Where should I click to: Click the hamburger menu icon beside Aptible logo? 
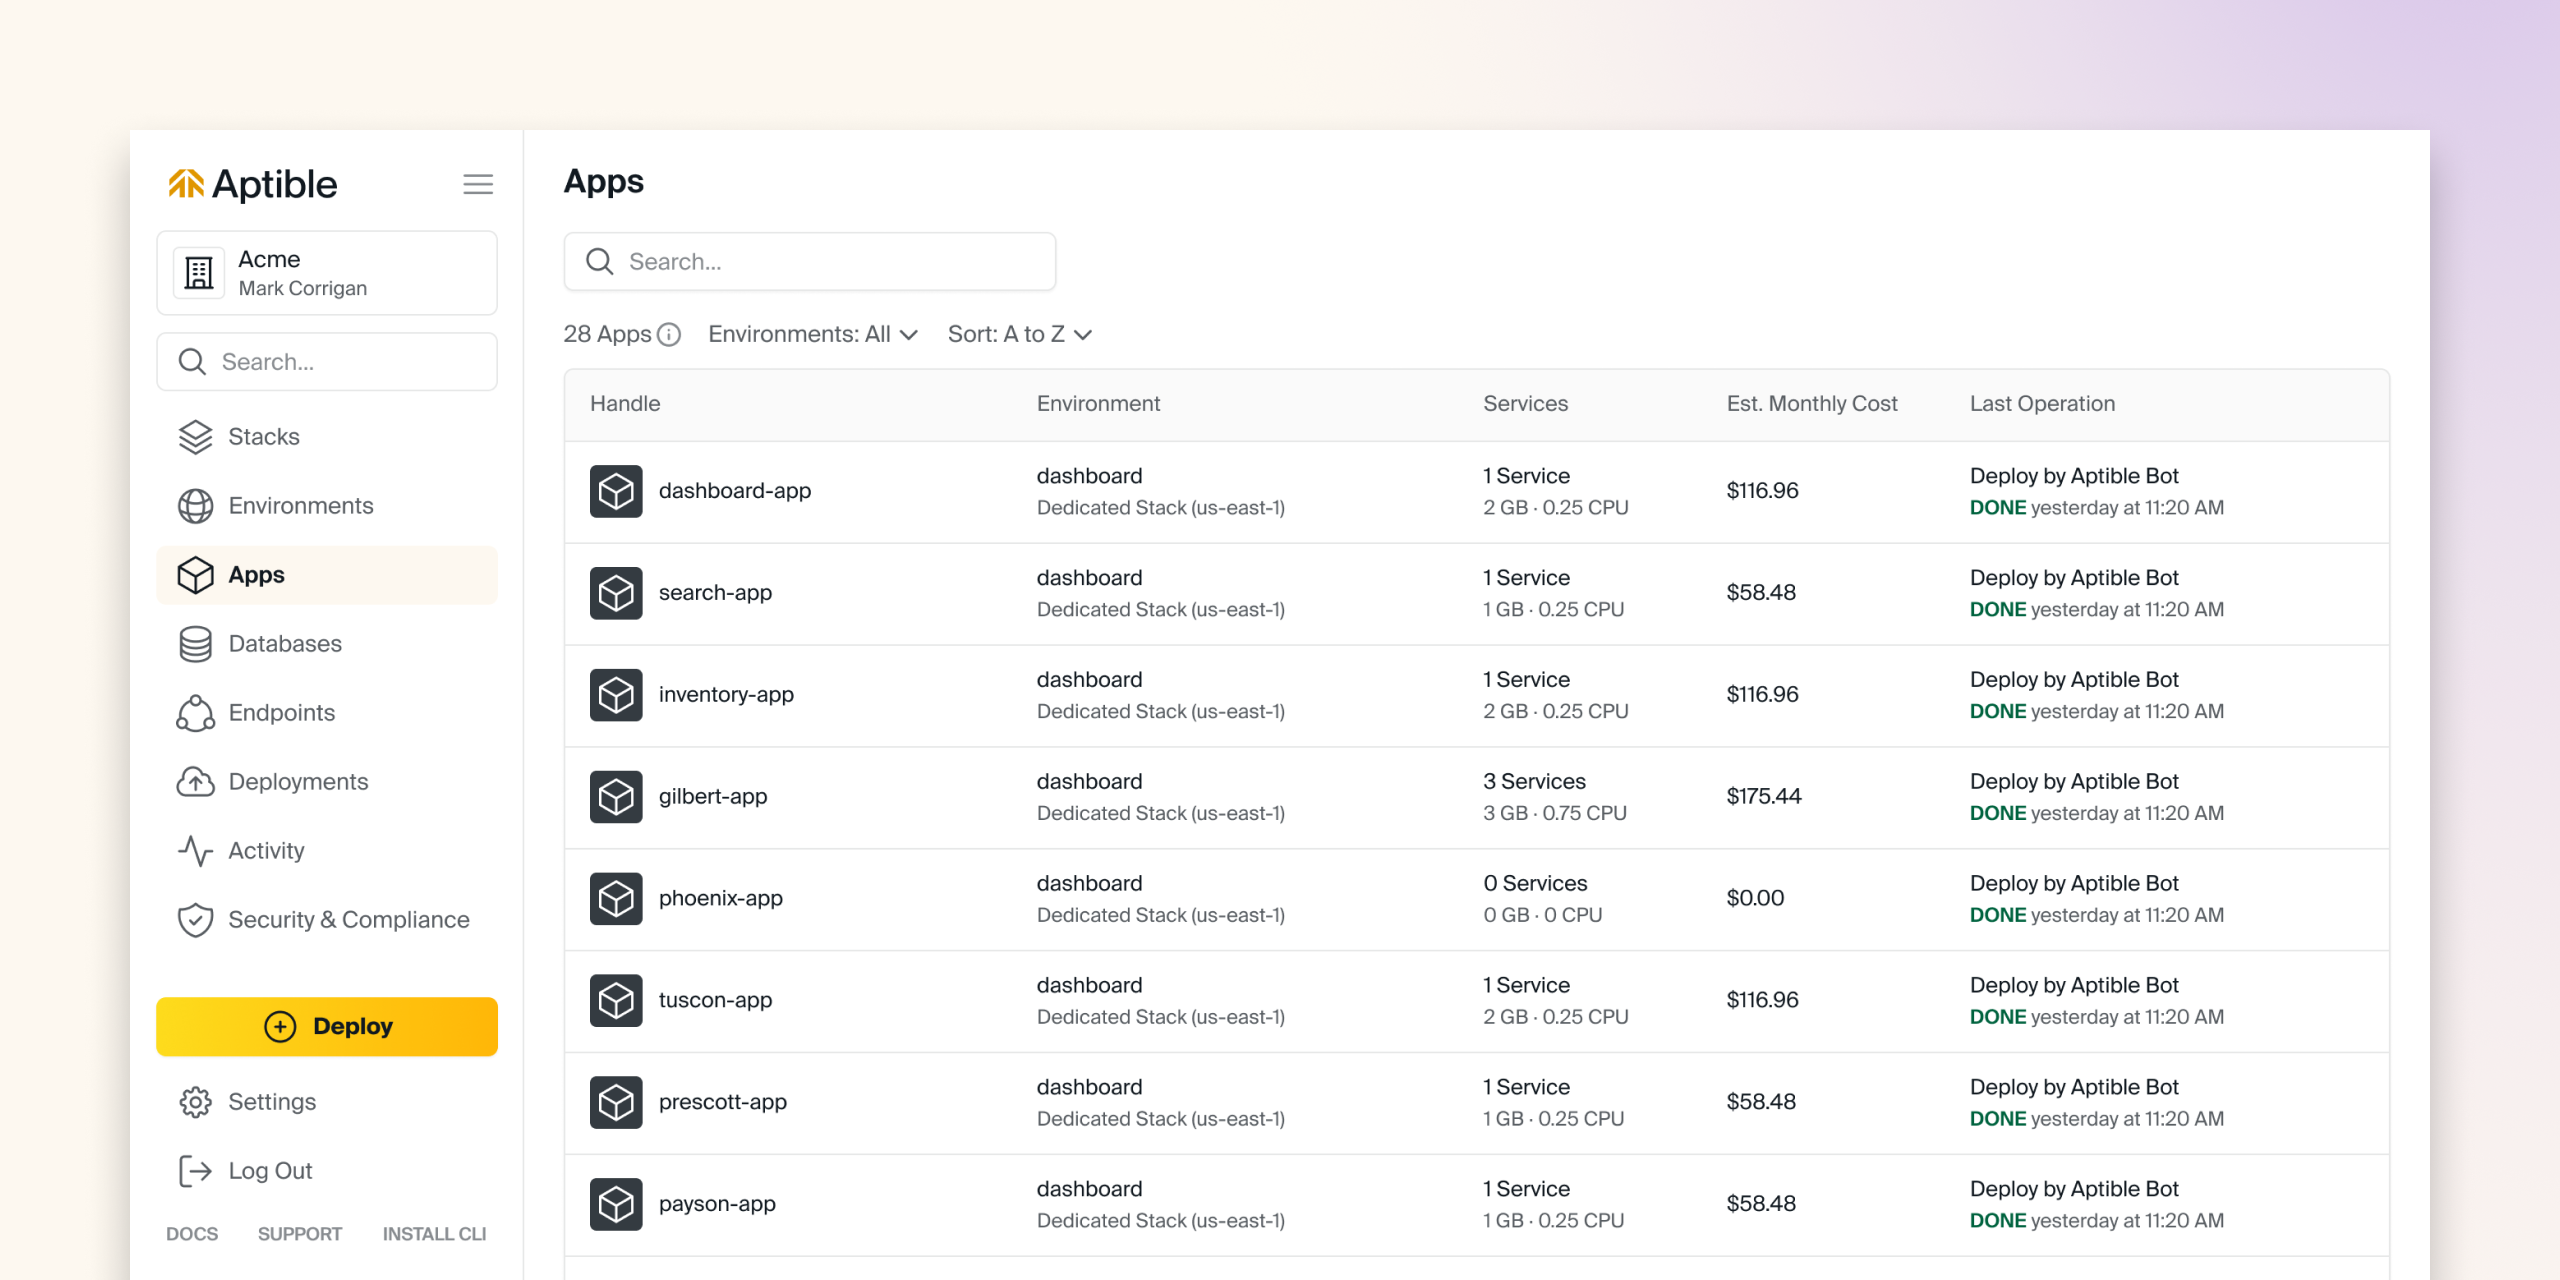tap(478, 184)
